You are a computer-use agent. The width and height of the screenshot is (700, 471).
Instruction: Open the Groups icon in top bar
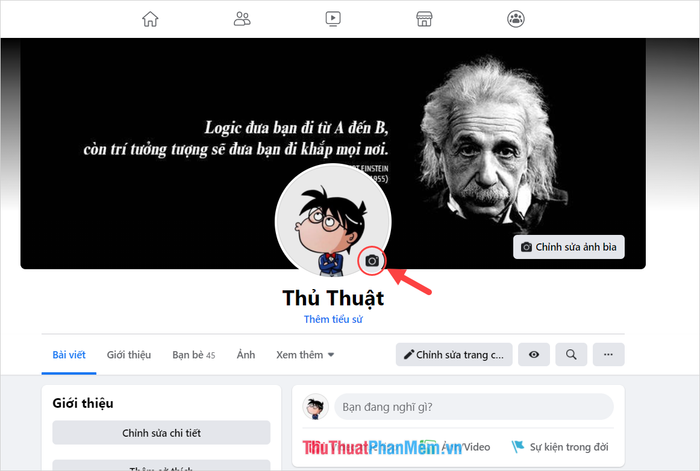click(516, 19)
